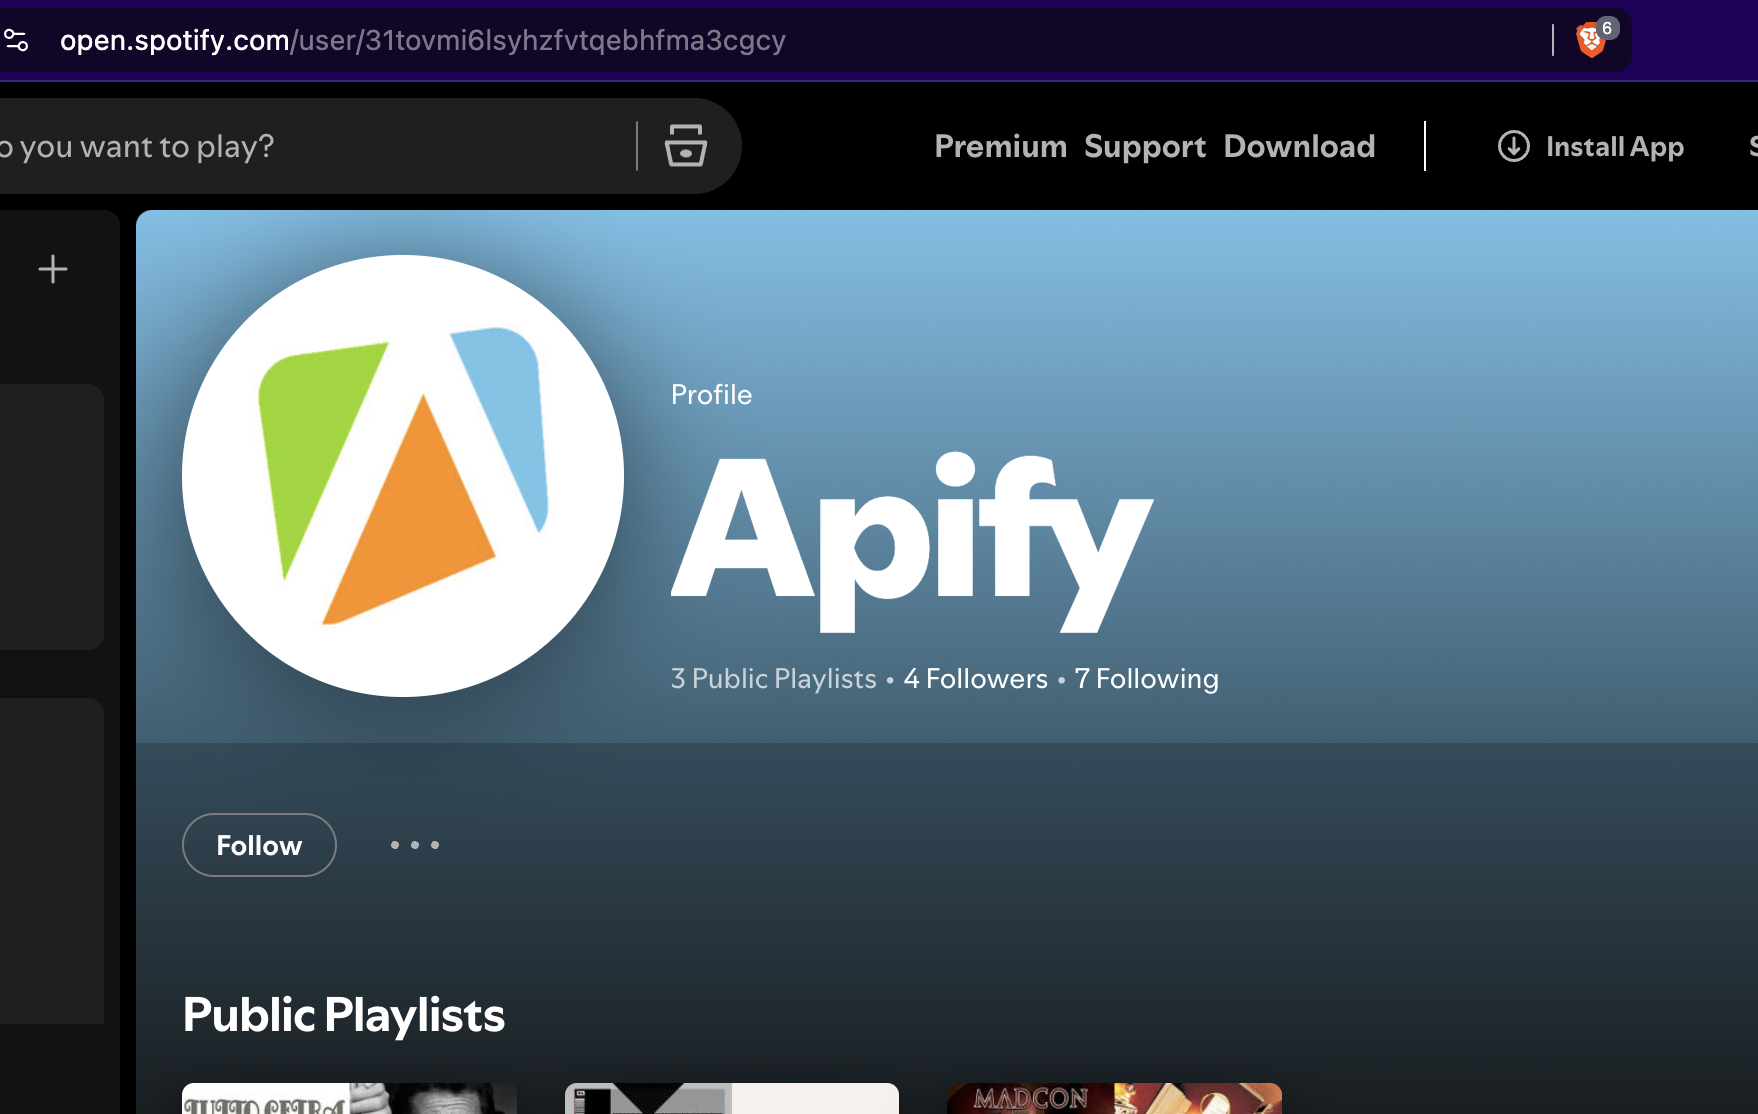The width and height of the screenshot is (1758, 1114).
Task: Click the 'Profile' label
Action: [711, 394]
